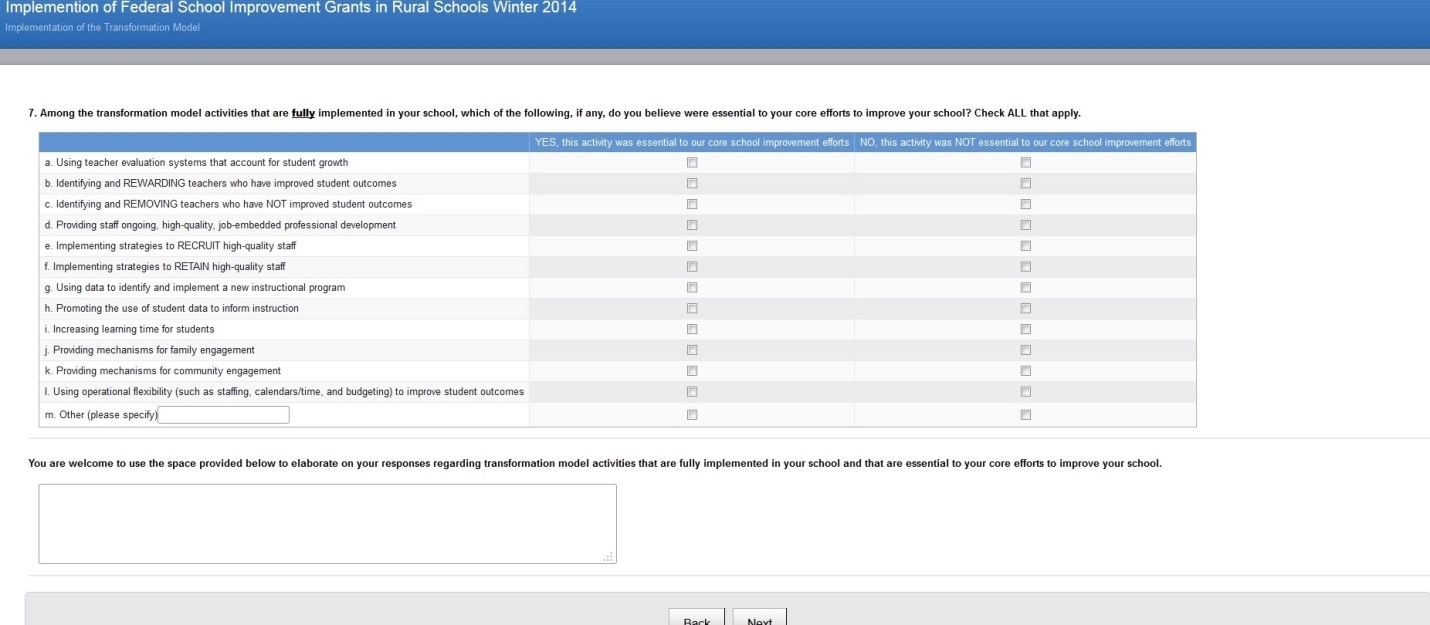The image size is (1430, 625).
Task: Click the Other (please specify) text field
Action: pos(224,415)
